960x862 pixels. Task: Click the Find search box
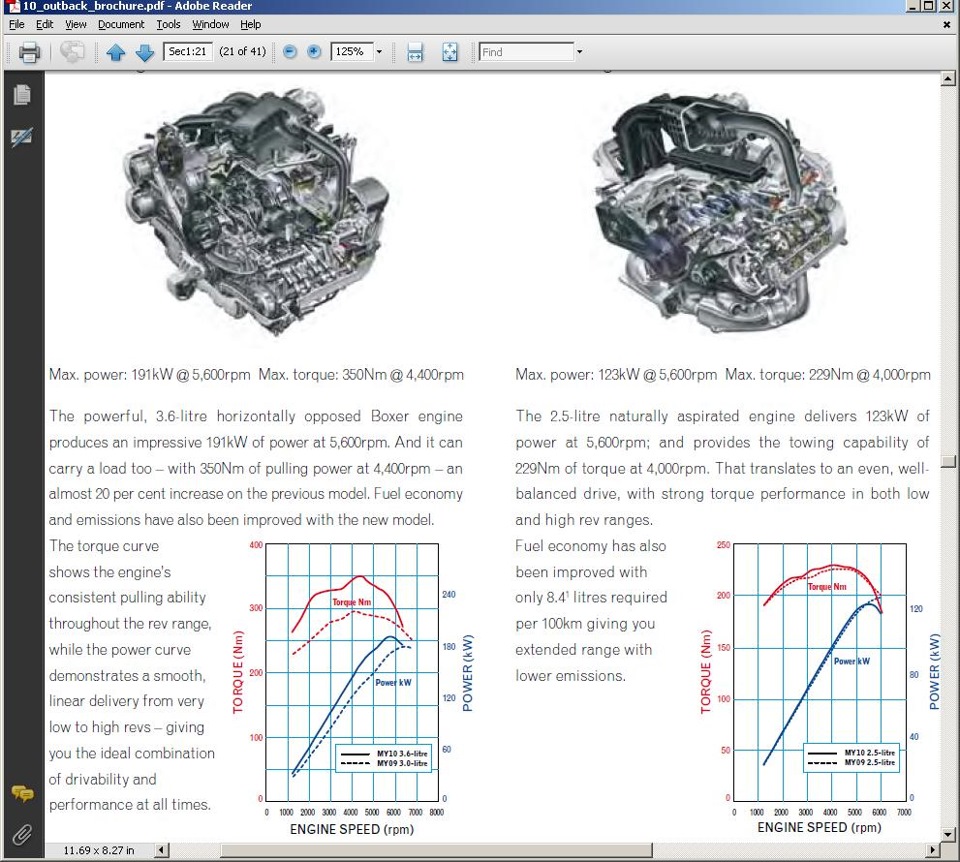[x=527, y=52]
